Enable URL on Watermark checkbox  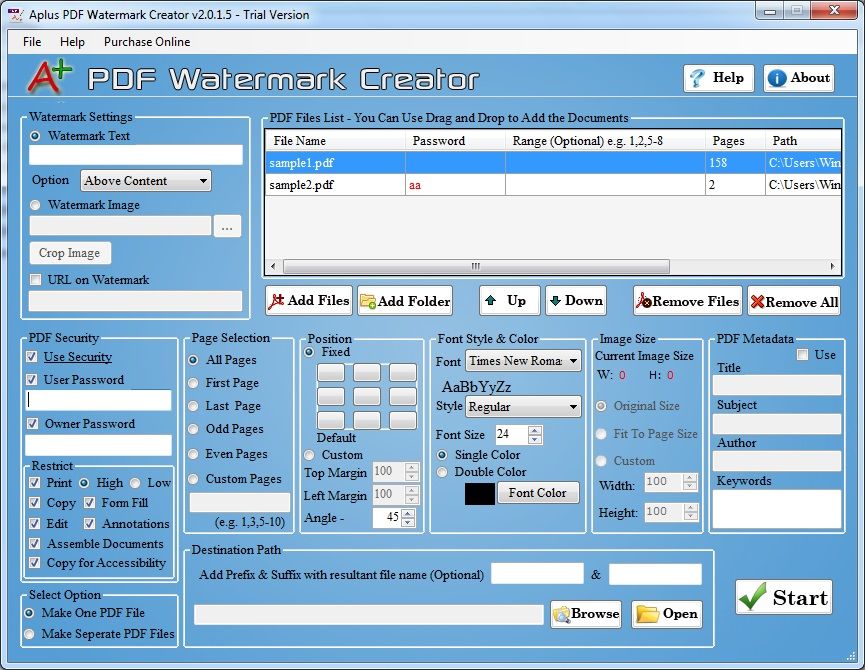tap(36, 280)
